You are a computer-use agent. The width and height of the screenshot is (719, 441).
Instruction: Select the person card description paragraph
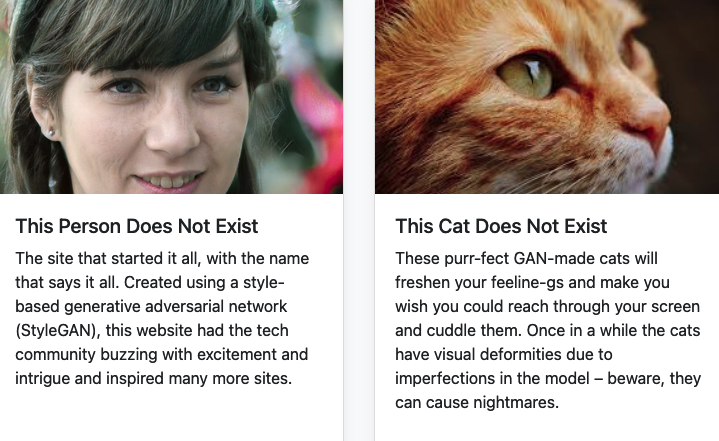coord(162,319)
